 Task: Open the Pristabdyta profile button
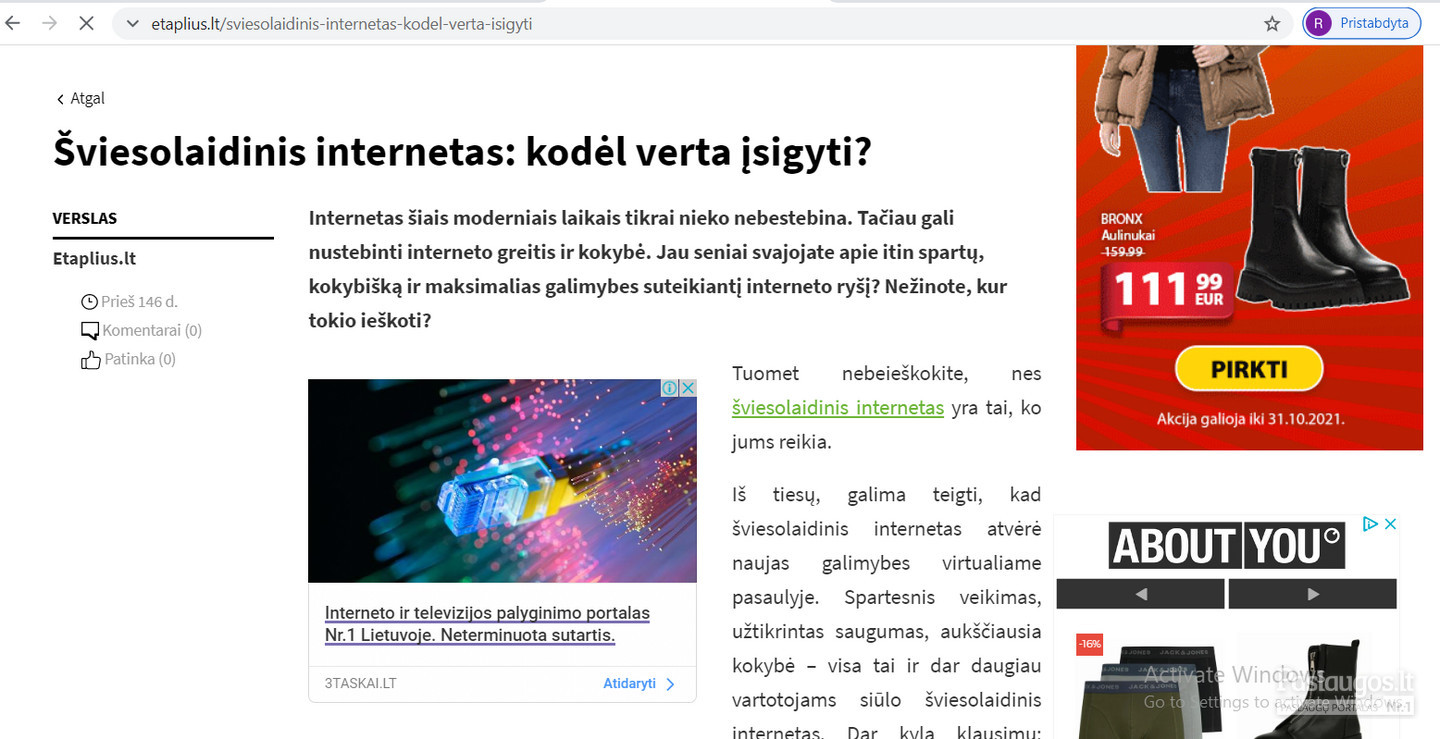(x=1362, y=23)
